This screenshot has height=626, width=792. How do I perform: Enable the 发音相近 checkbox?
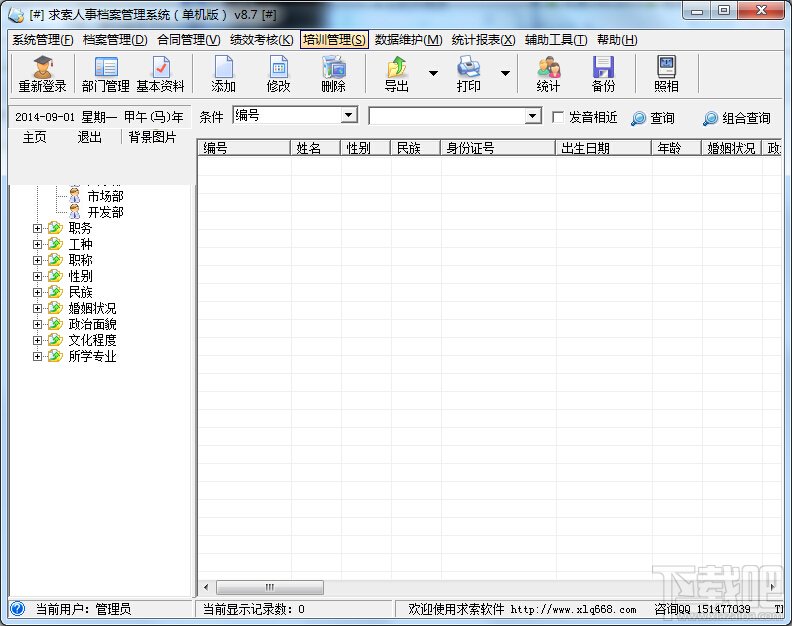click(x=558, y=117)
